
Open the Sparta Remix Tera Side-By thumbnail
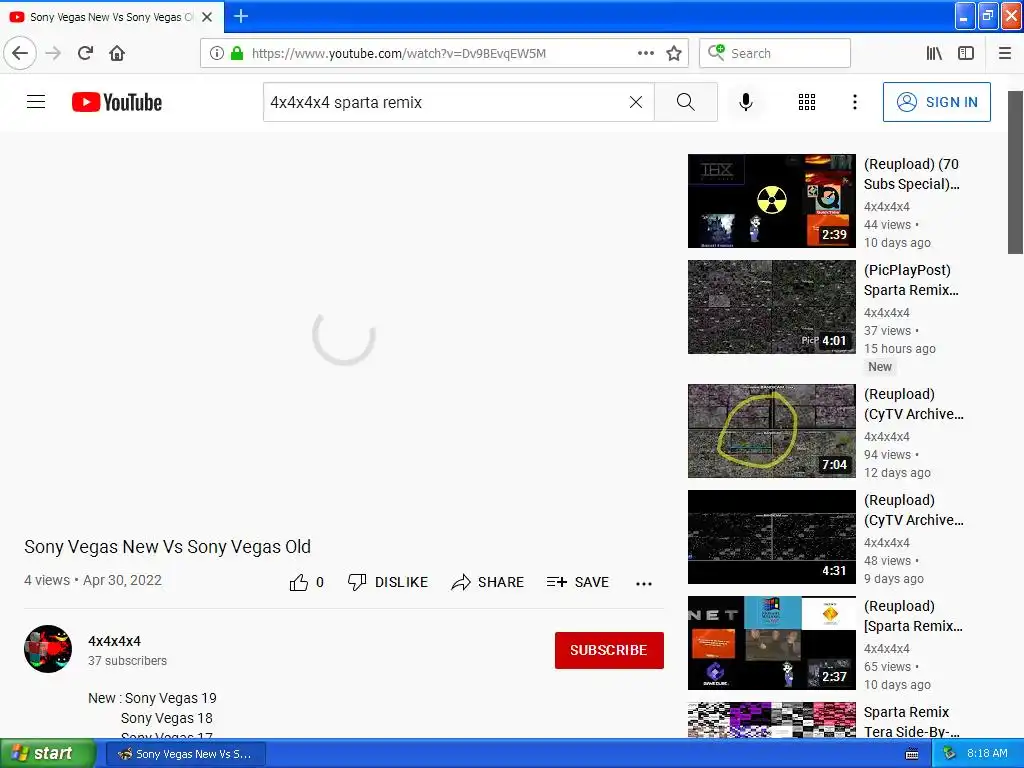point(771,720)
